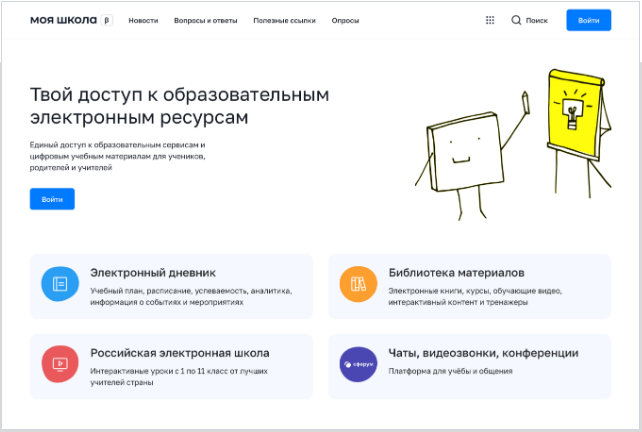This screenshot has height=432, width=642.
Task: Select the Российская электронная школа heading
Action: 179,353
